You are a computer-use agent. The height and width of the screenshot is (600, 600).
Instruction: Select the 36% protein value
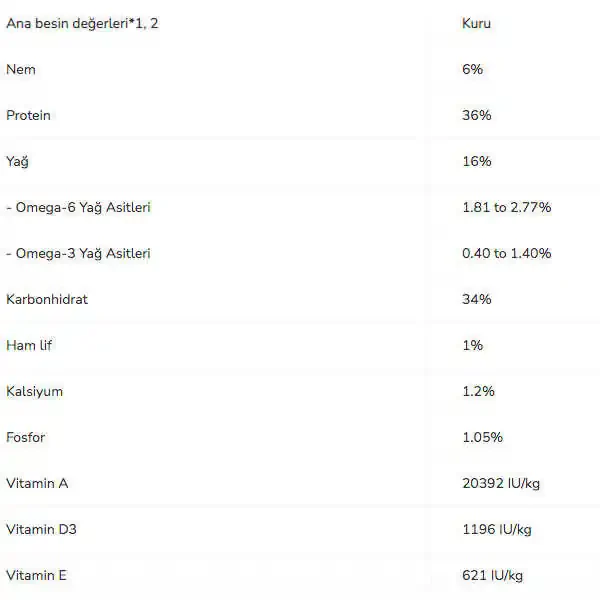coord(476,115)
